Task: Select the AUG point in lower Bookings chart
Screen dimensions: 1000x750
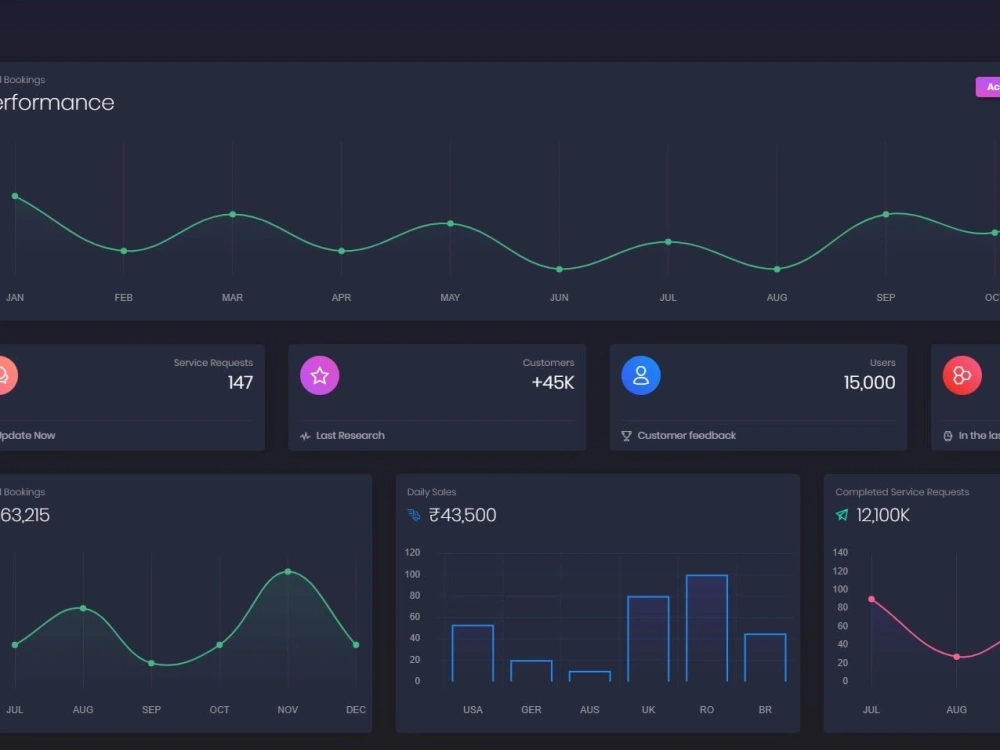Action: pyautogui.click(x=83, y=608)
